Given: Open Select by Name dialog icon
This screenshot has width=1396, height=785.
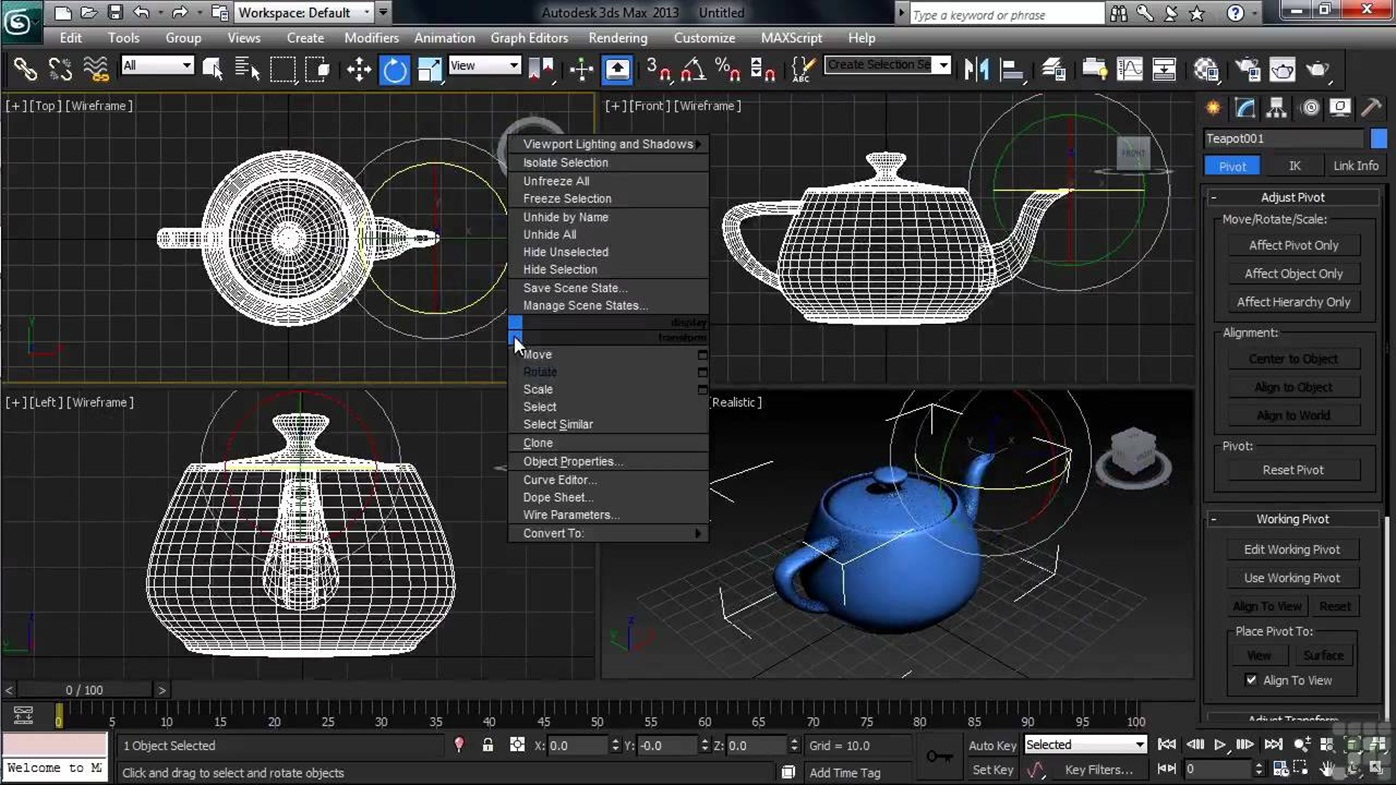Looking at the screenshot, I should (x=247, y=69).
